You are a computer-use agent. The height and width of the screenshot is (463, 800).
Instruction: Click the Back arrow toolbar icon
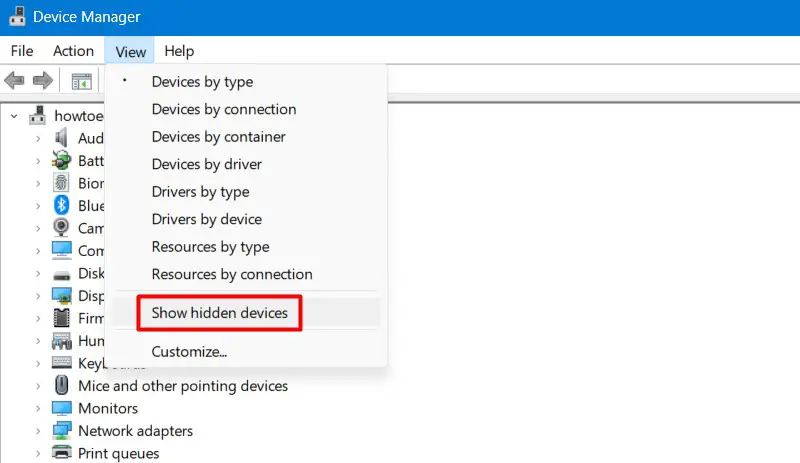pos(15,80)
